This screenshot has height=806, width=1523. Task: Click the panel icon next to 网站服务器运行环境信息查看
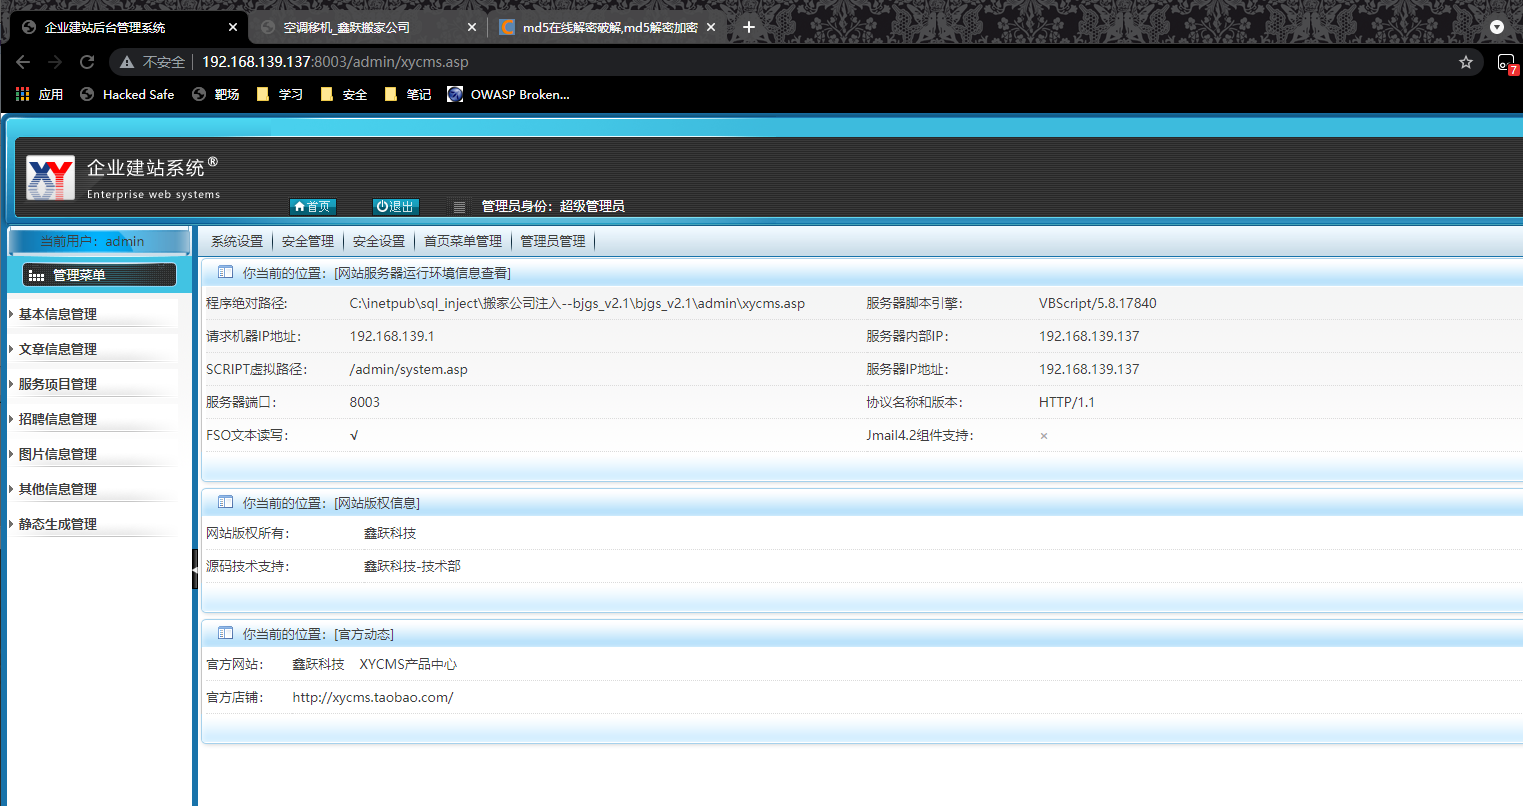225,272
